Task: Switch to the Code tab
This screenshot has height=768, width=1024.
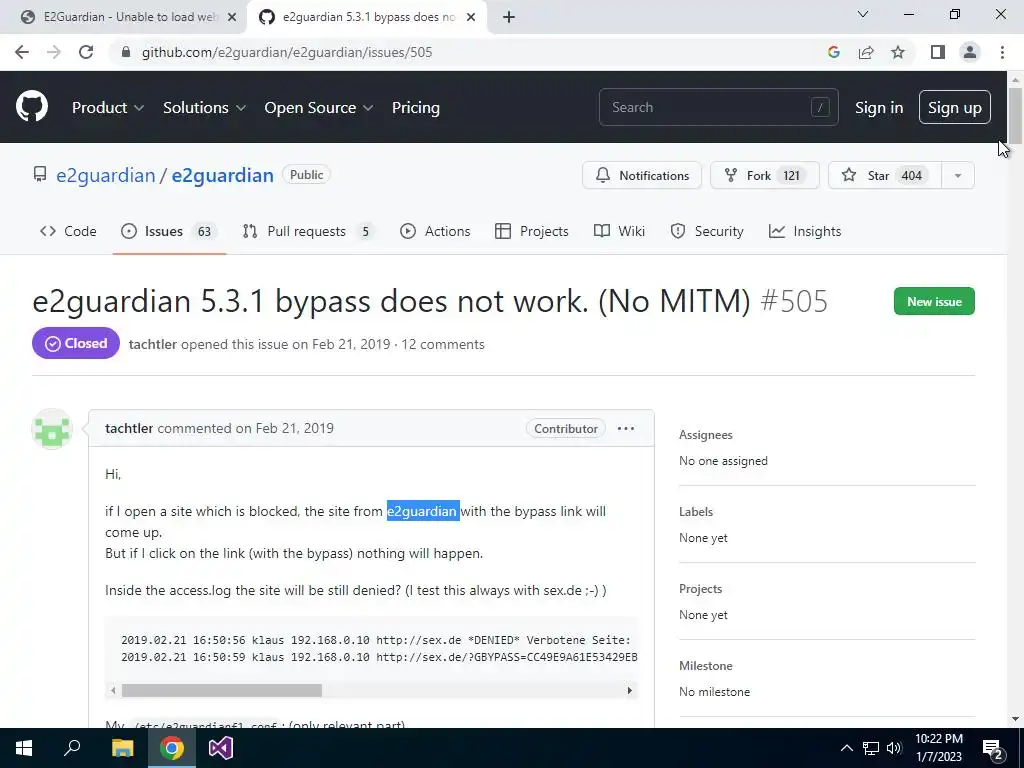Action: pyautogui.click(x=68, y=231)
